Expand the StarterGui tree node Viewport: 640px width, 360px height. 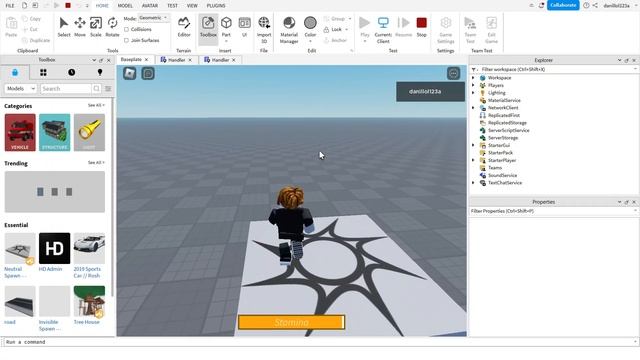click(x=473, y=145)
